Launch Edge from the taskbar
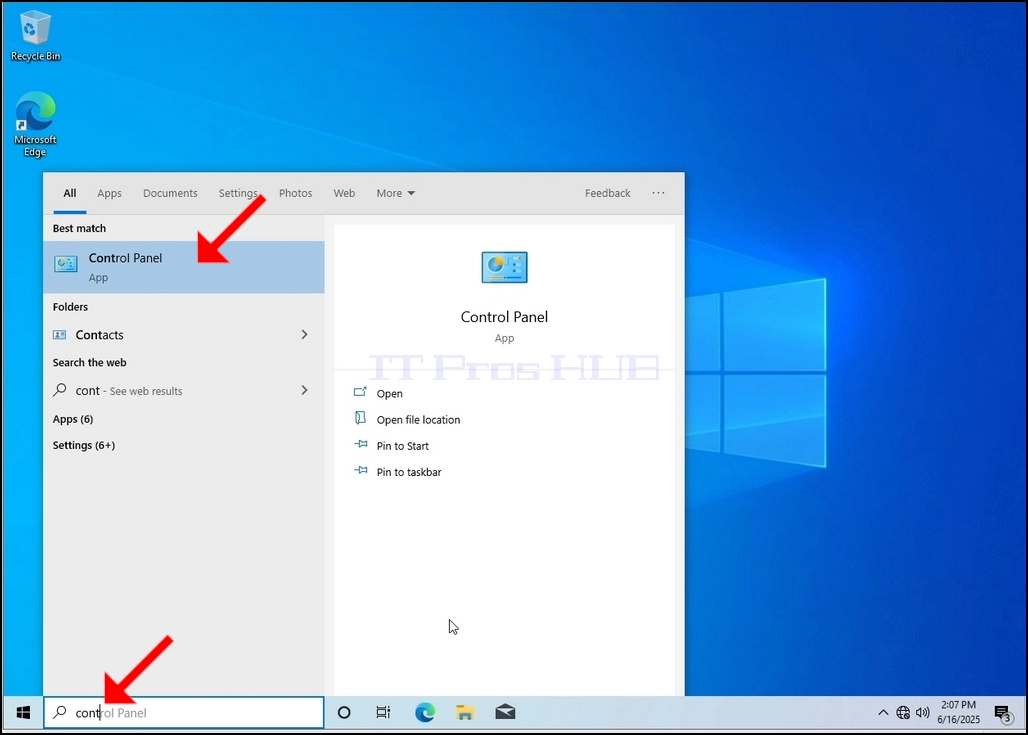 [425, 712]
